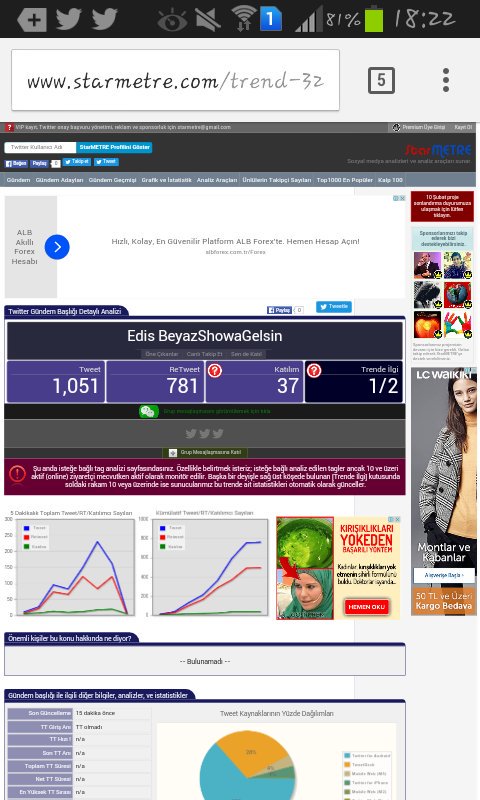
Task: Click the StarMETRE logo
Action: click(x=438, y=150)
